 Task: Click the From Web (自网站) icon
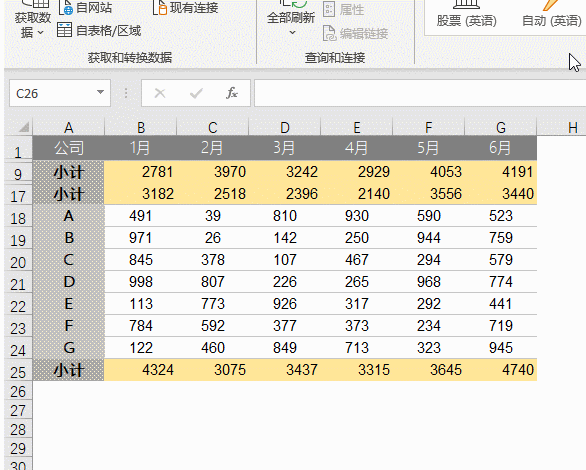pos(66,7)
